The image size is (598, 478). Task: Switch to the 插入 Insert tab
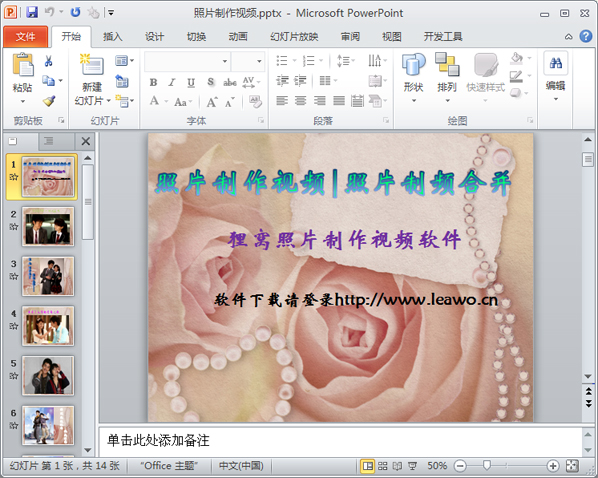113,37
